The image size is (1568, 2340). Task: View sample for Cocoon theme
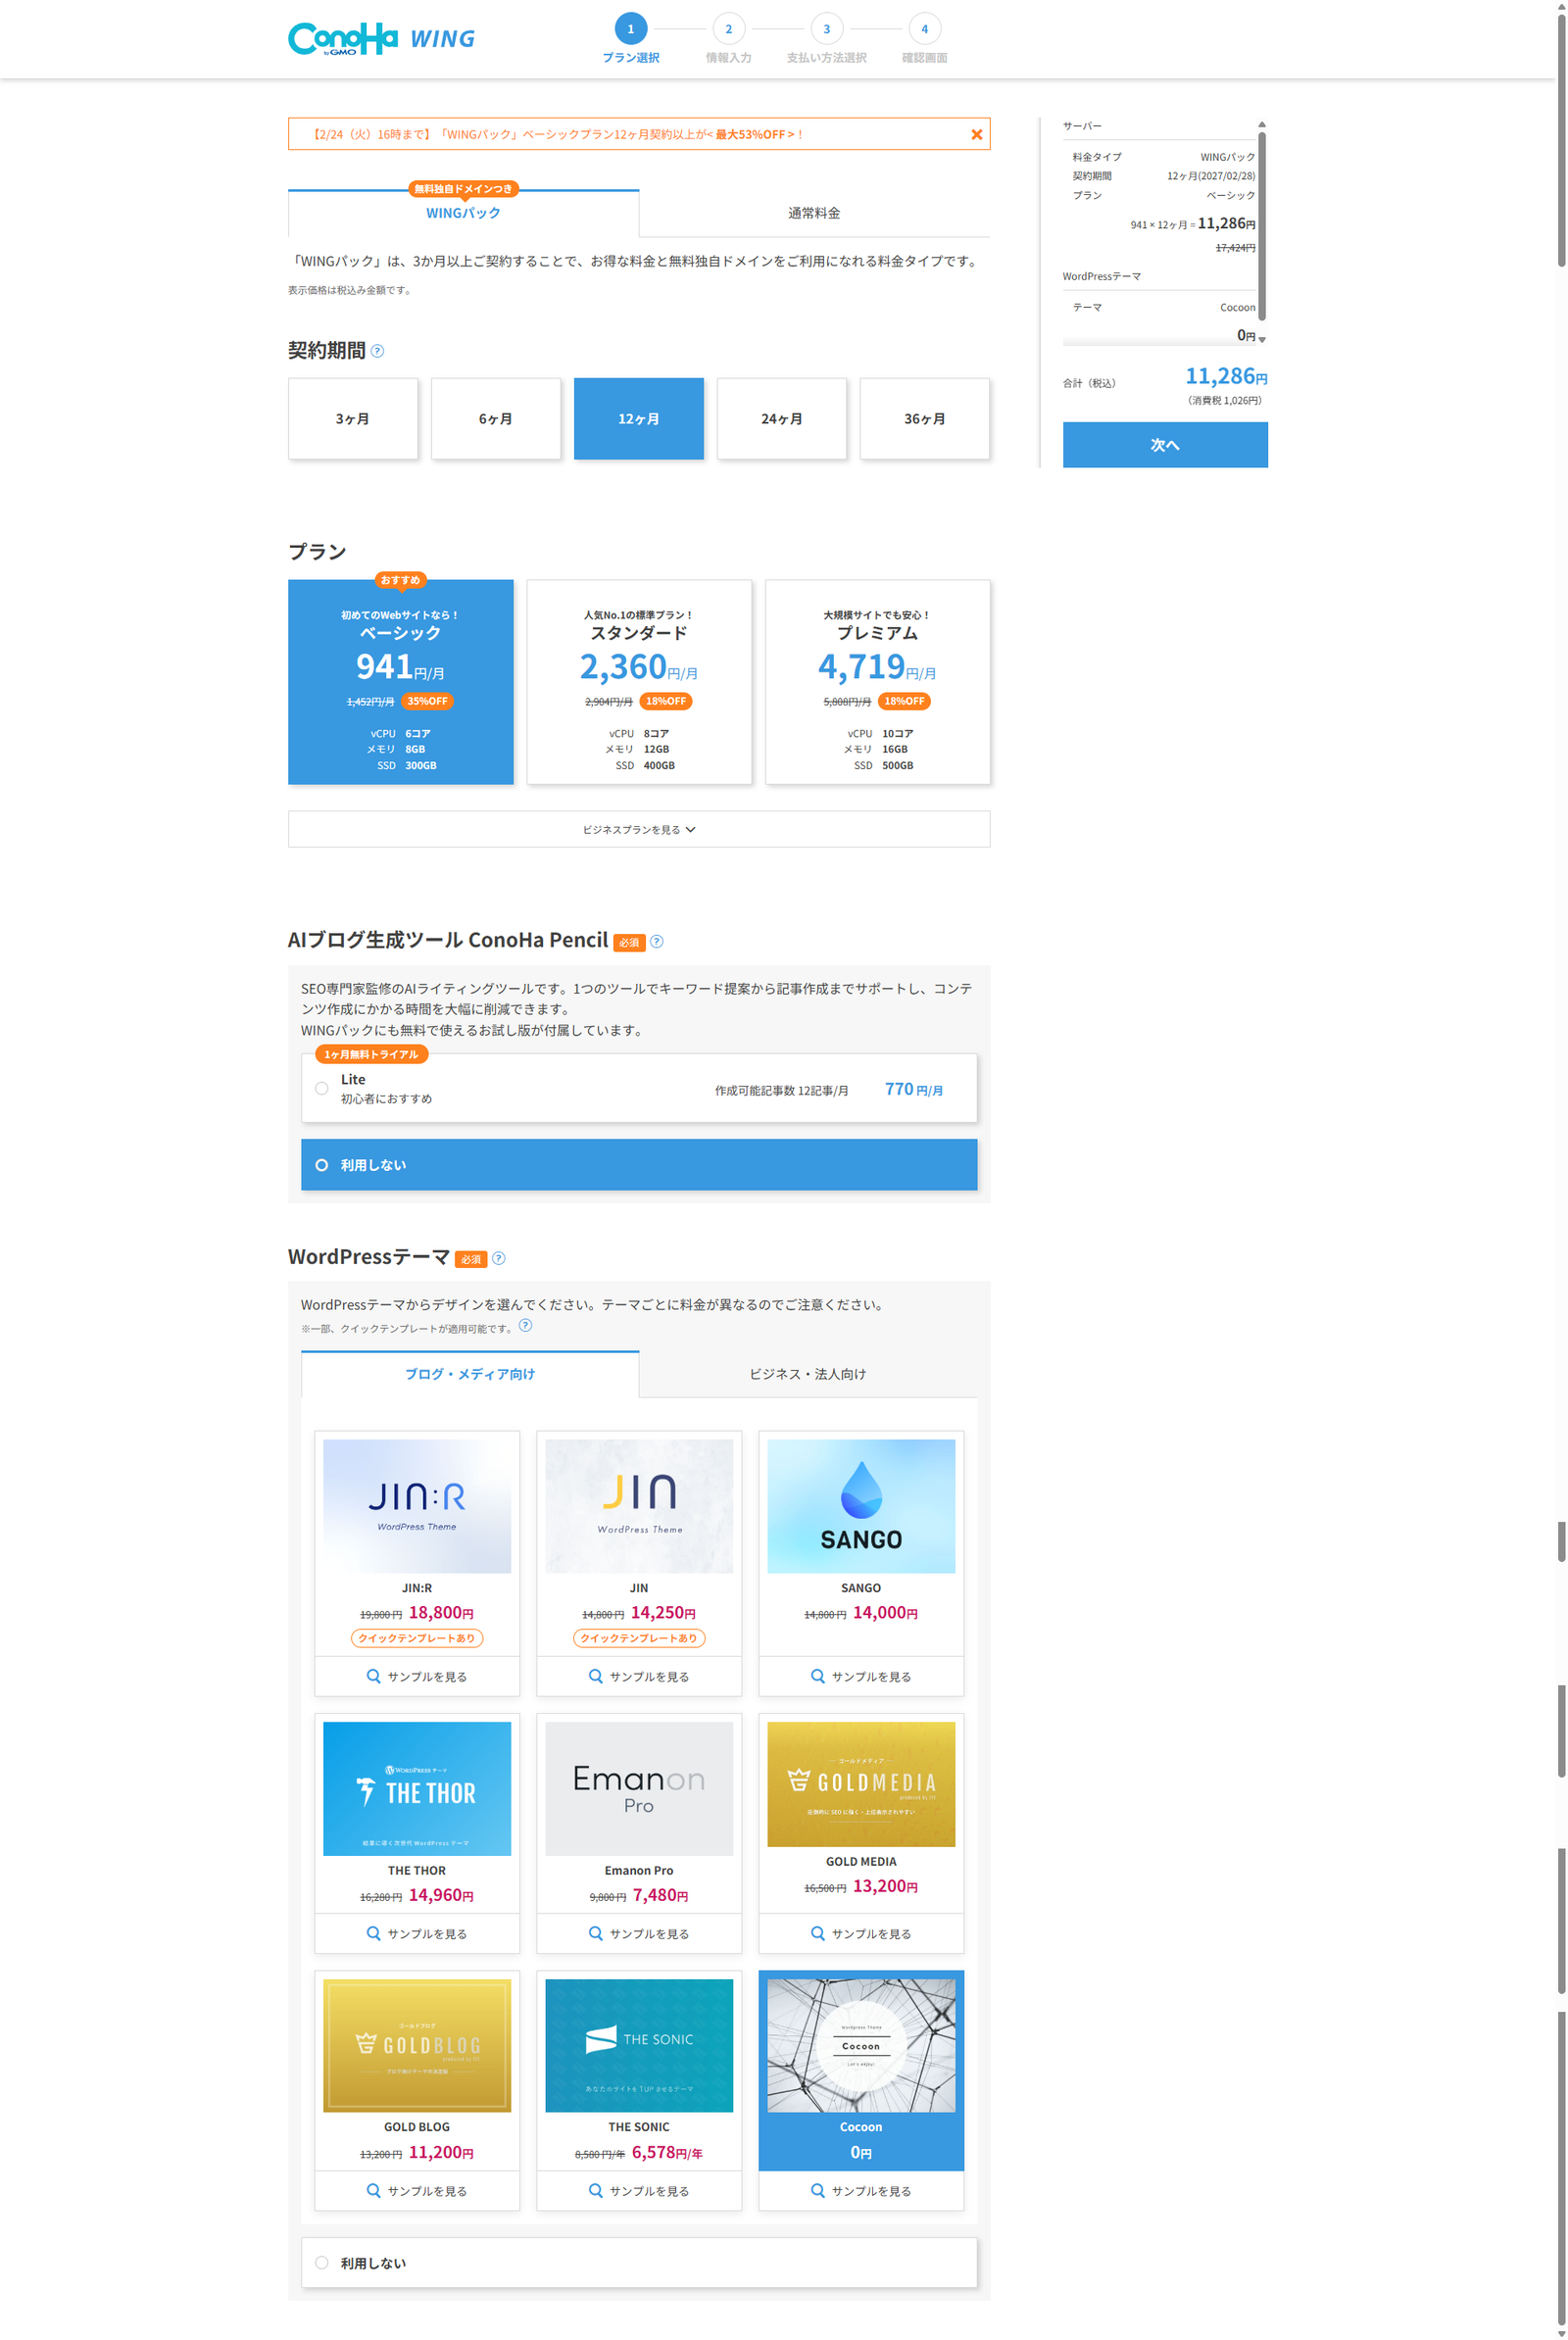[861, 2190]
